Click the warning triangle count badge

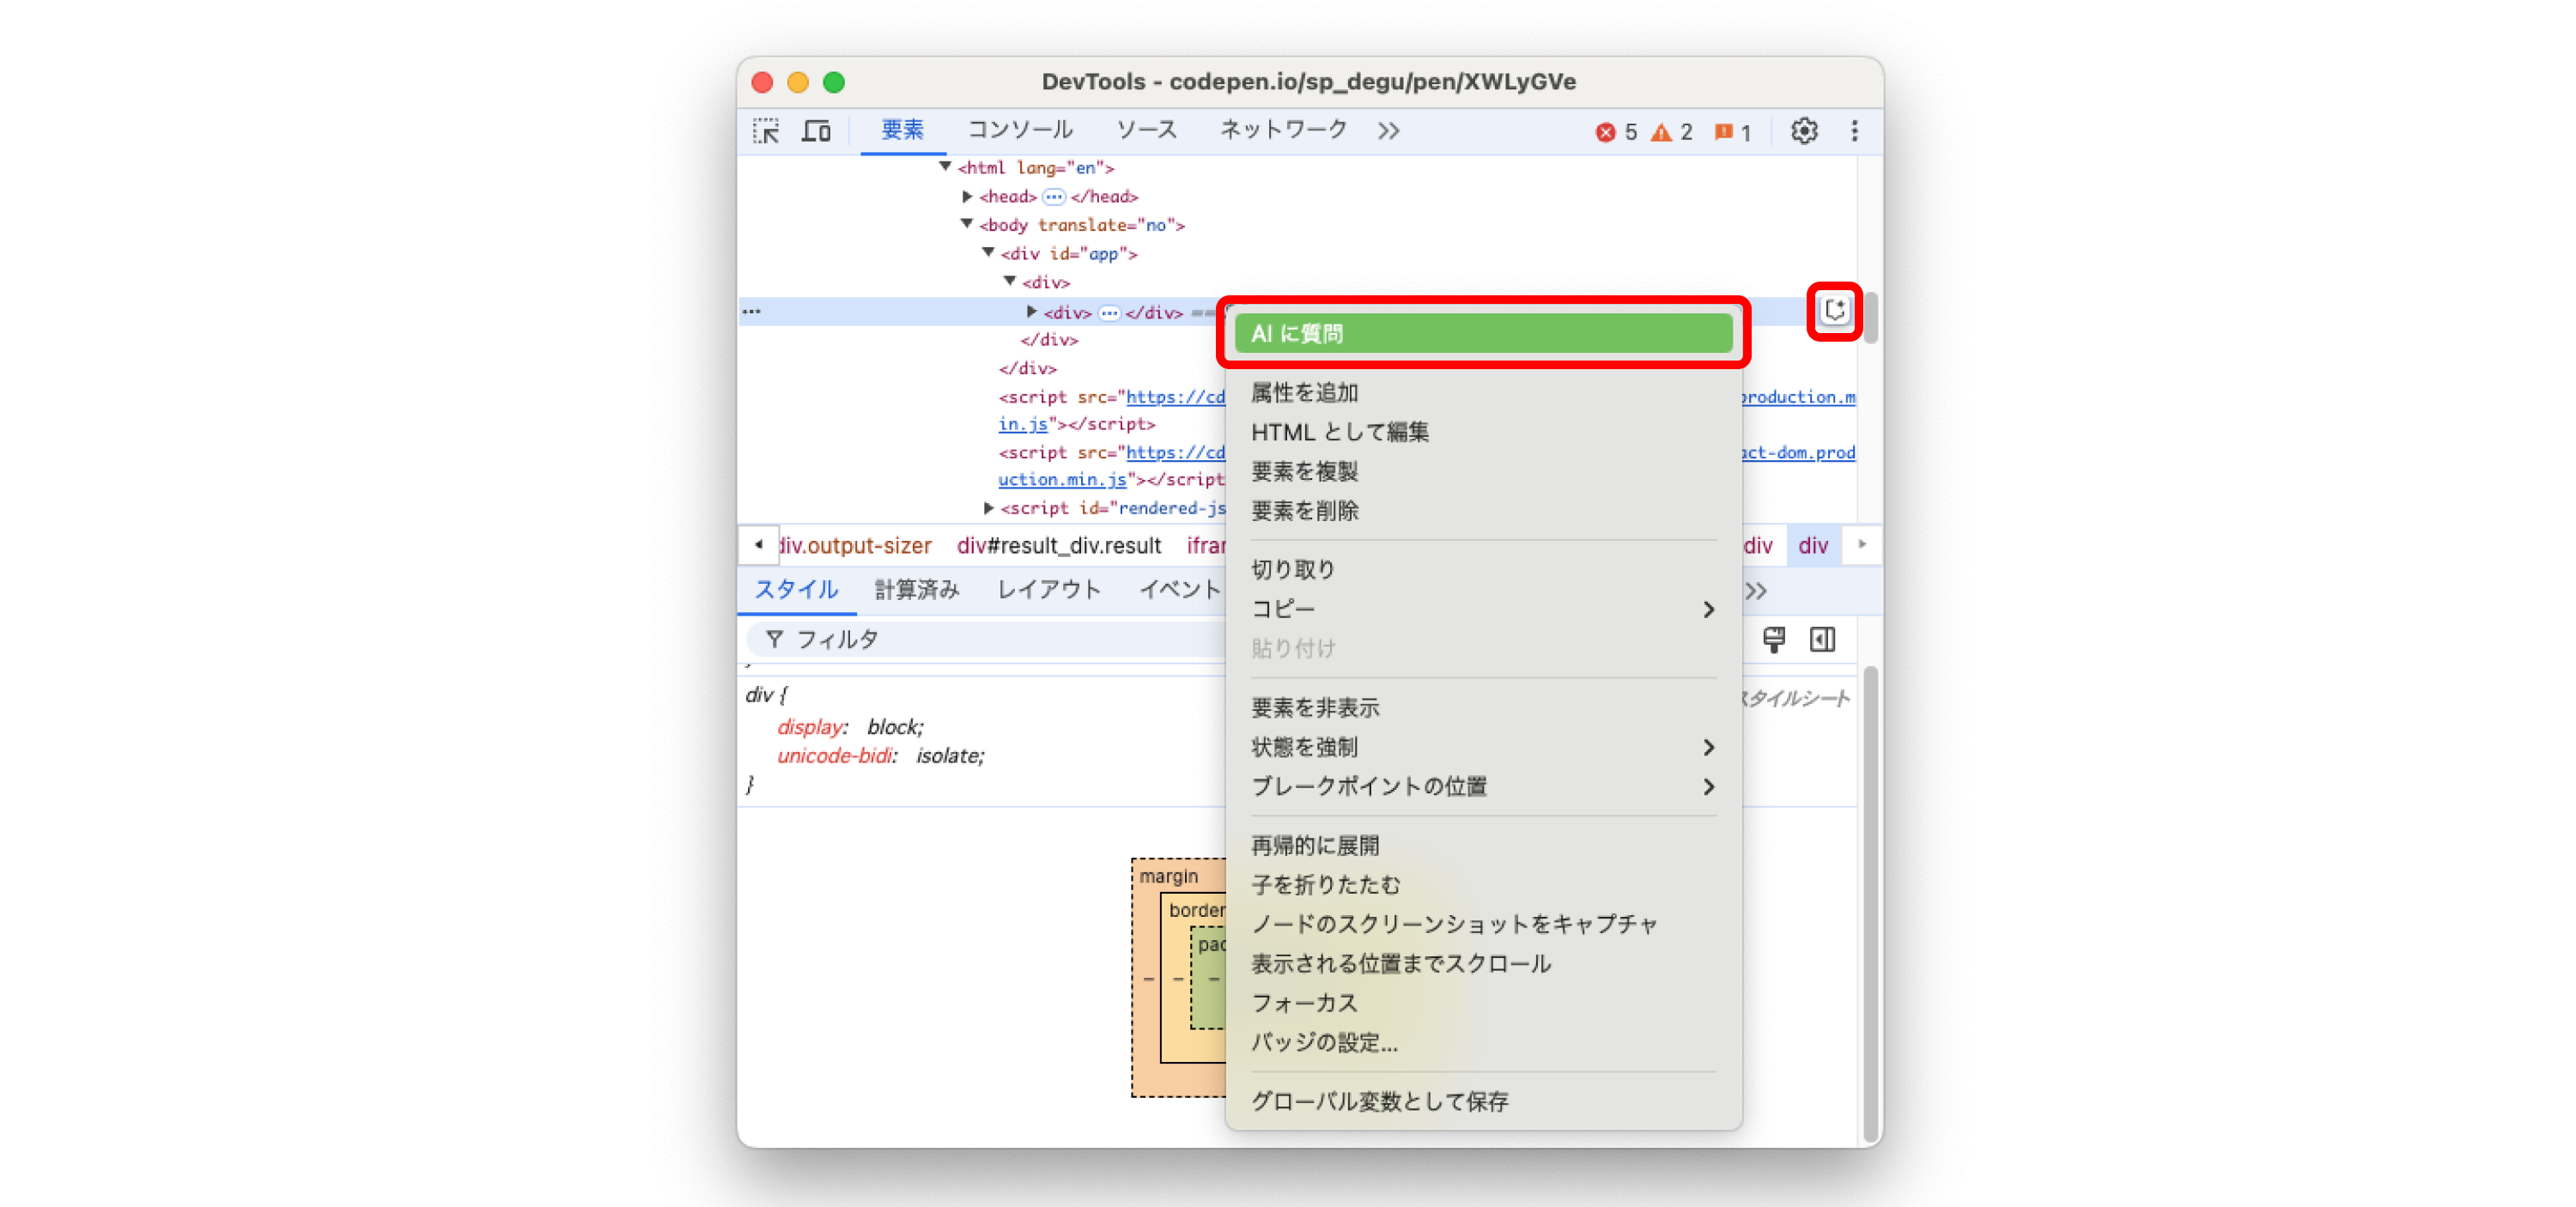pos(1671,132)
